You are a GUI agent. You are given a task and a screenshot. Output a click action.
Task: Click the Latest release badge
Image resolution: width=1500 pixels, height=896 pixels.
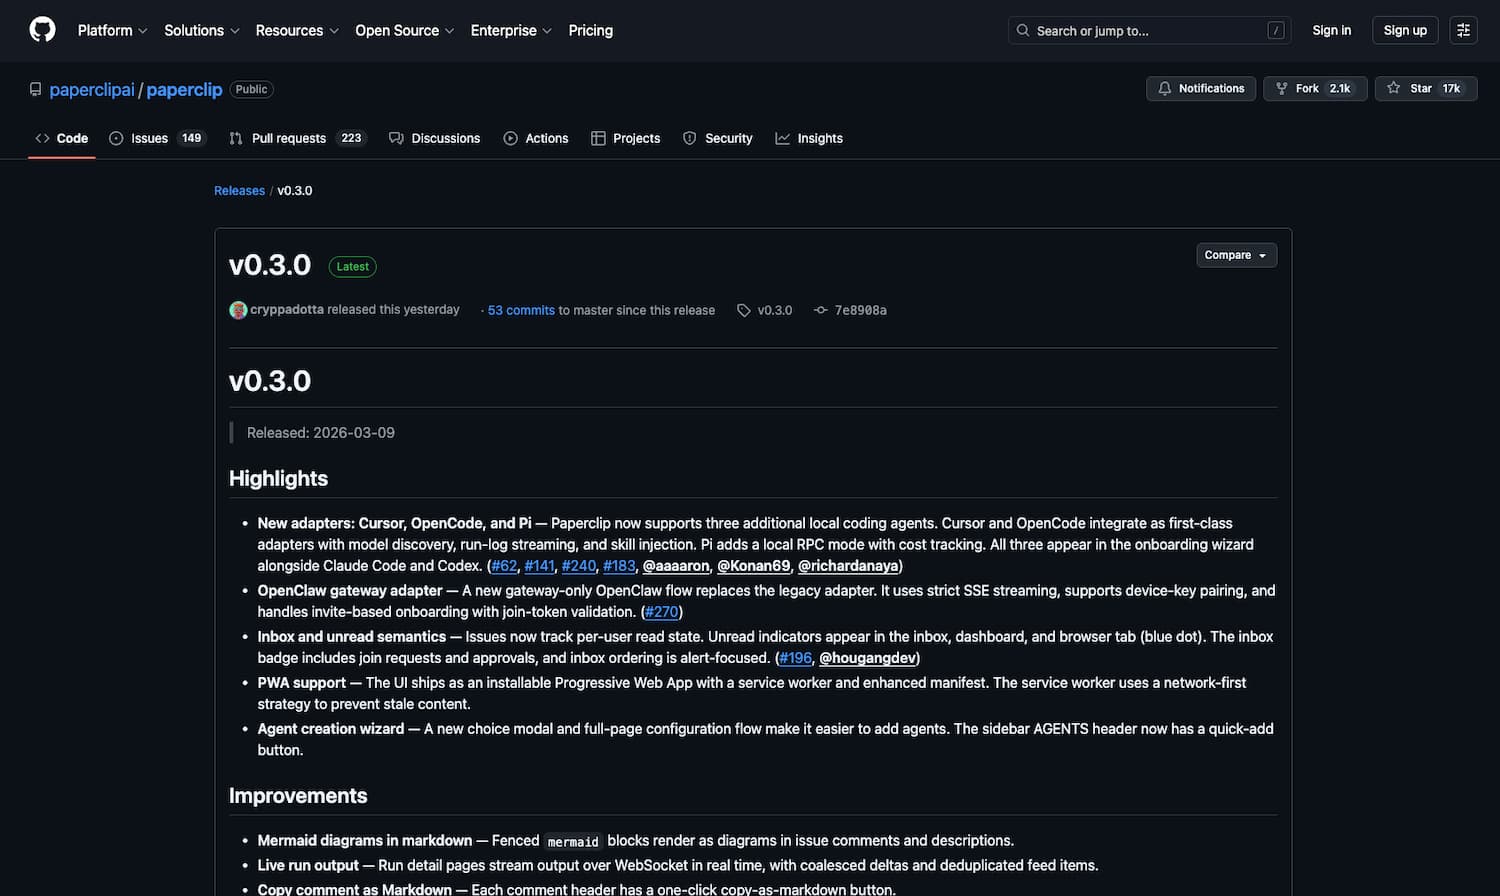point(352,267)
